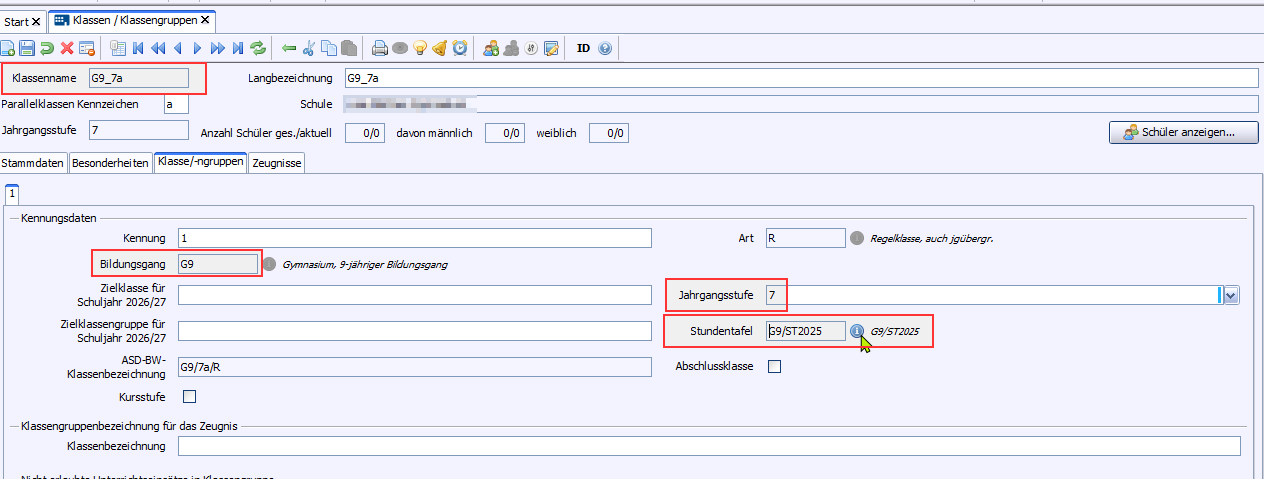The height and width of the screenshot is (479, 1264).
Task: Select the Besonderheiten tab
Action: click(110, 163)
